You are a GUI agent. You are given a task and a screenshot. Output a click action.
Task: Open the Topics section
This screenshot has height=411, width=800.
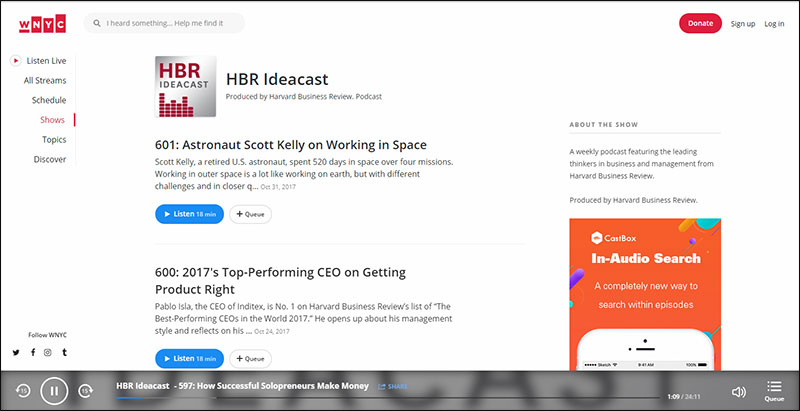(54, 140)
